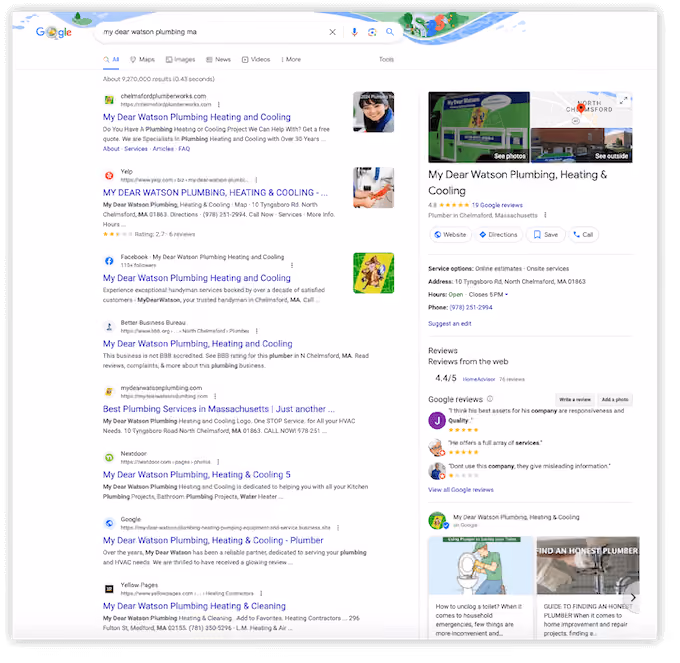
Task: Clear the search box with the X icon
Action: tap(332, 32)
